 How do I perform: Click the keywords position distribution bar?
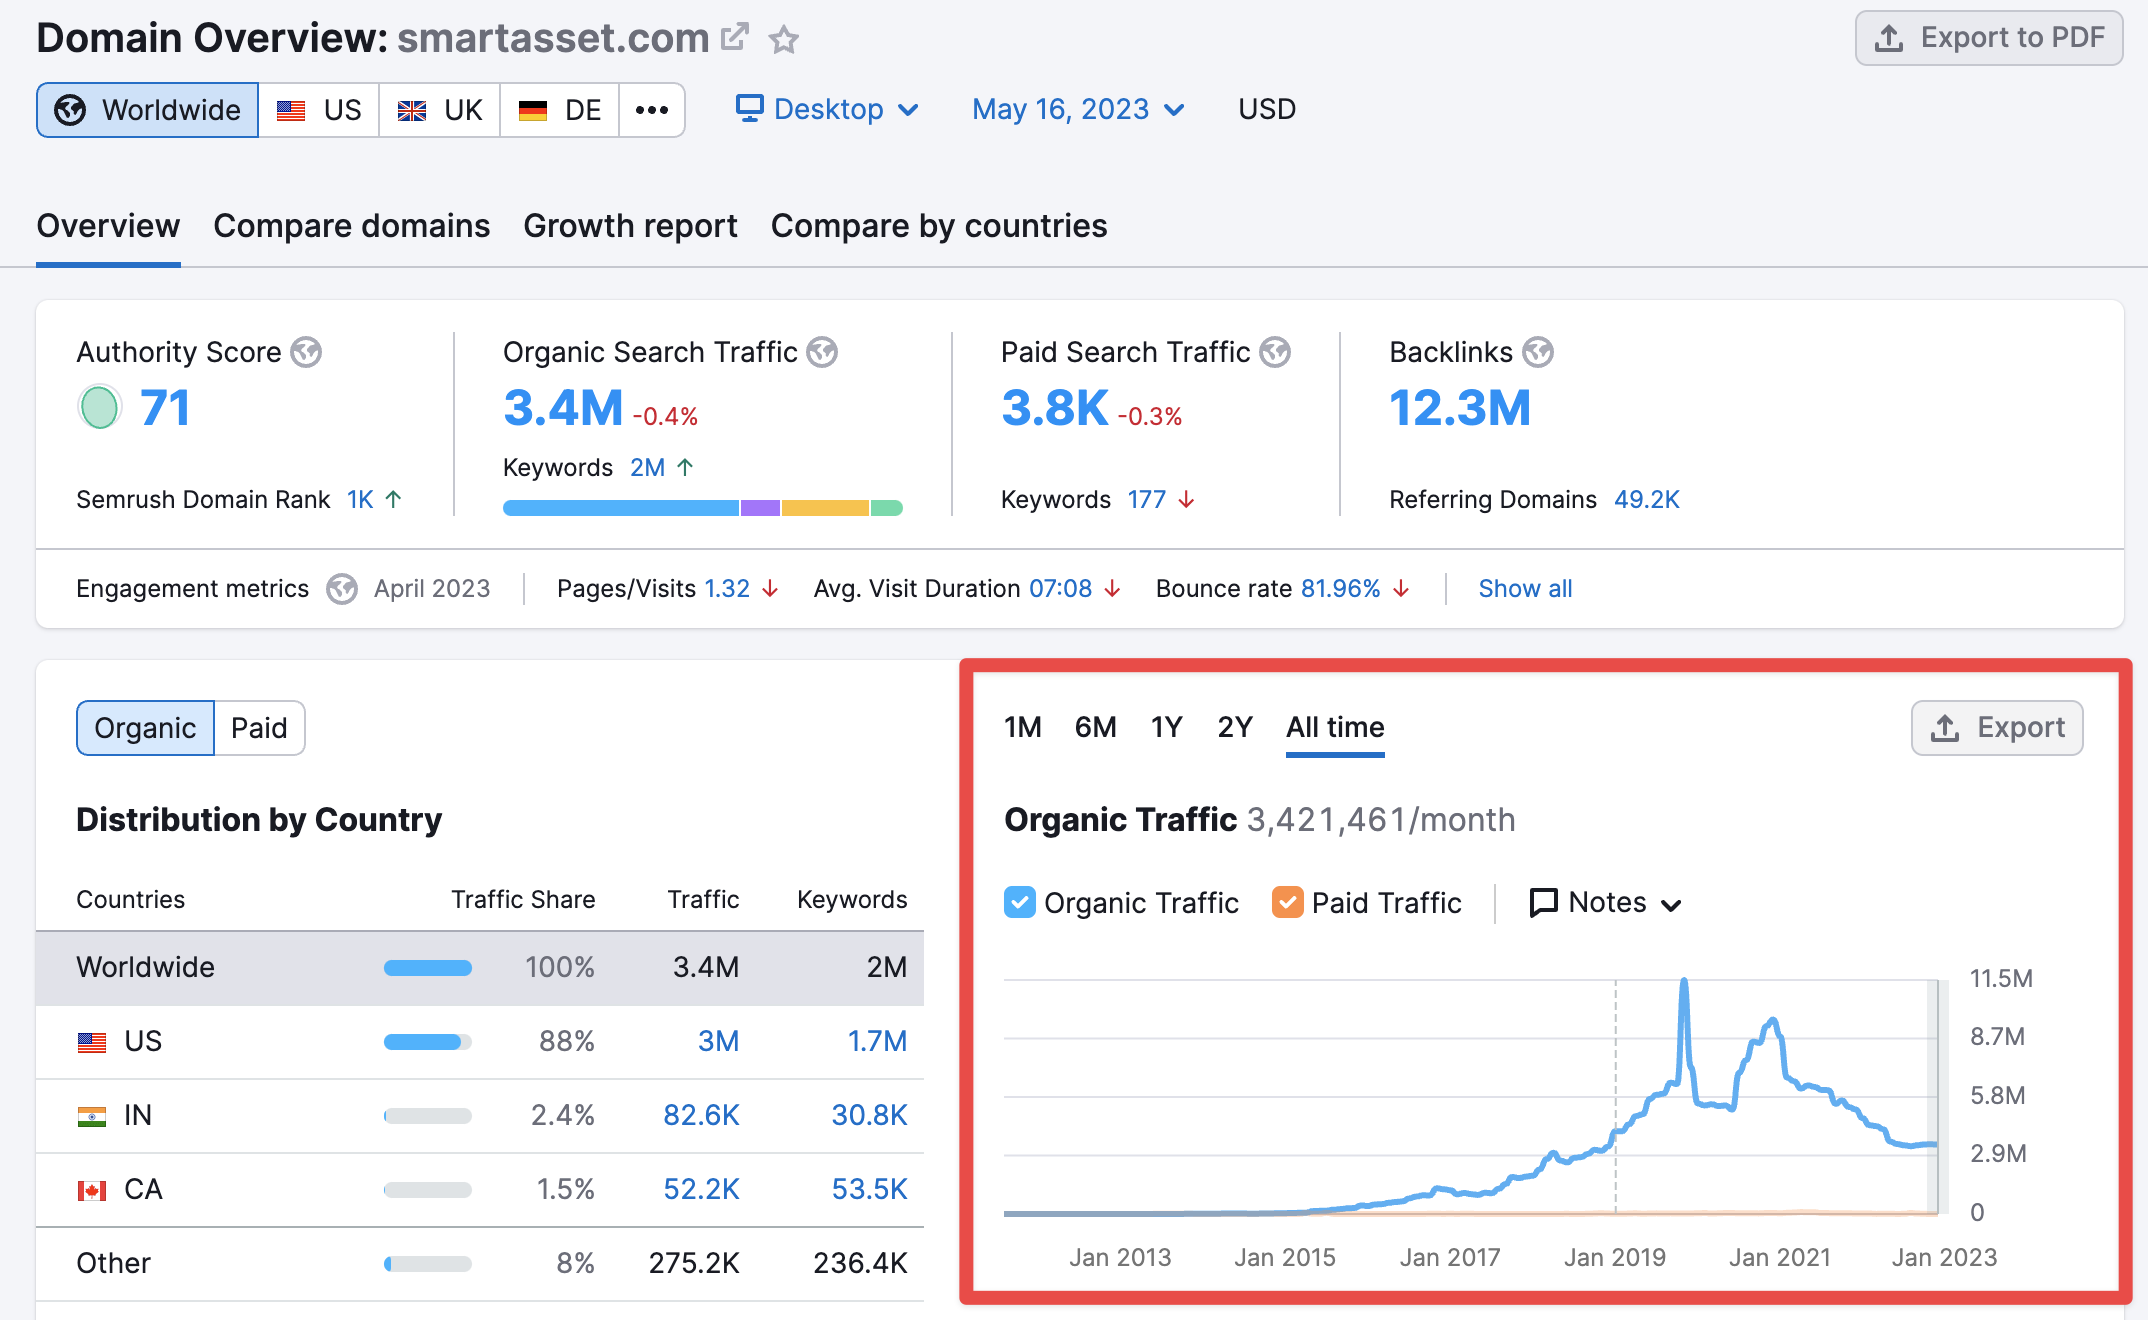click(x=703, y=508)
